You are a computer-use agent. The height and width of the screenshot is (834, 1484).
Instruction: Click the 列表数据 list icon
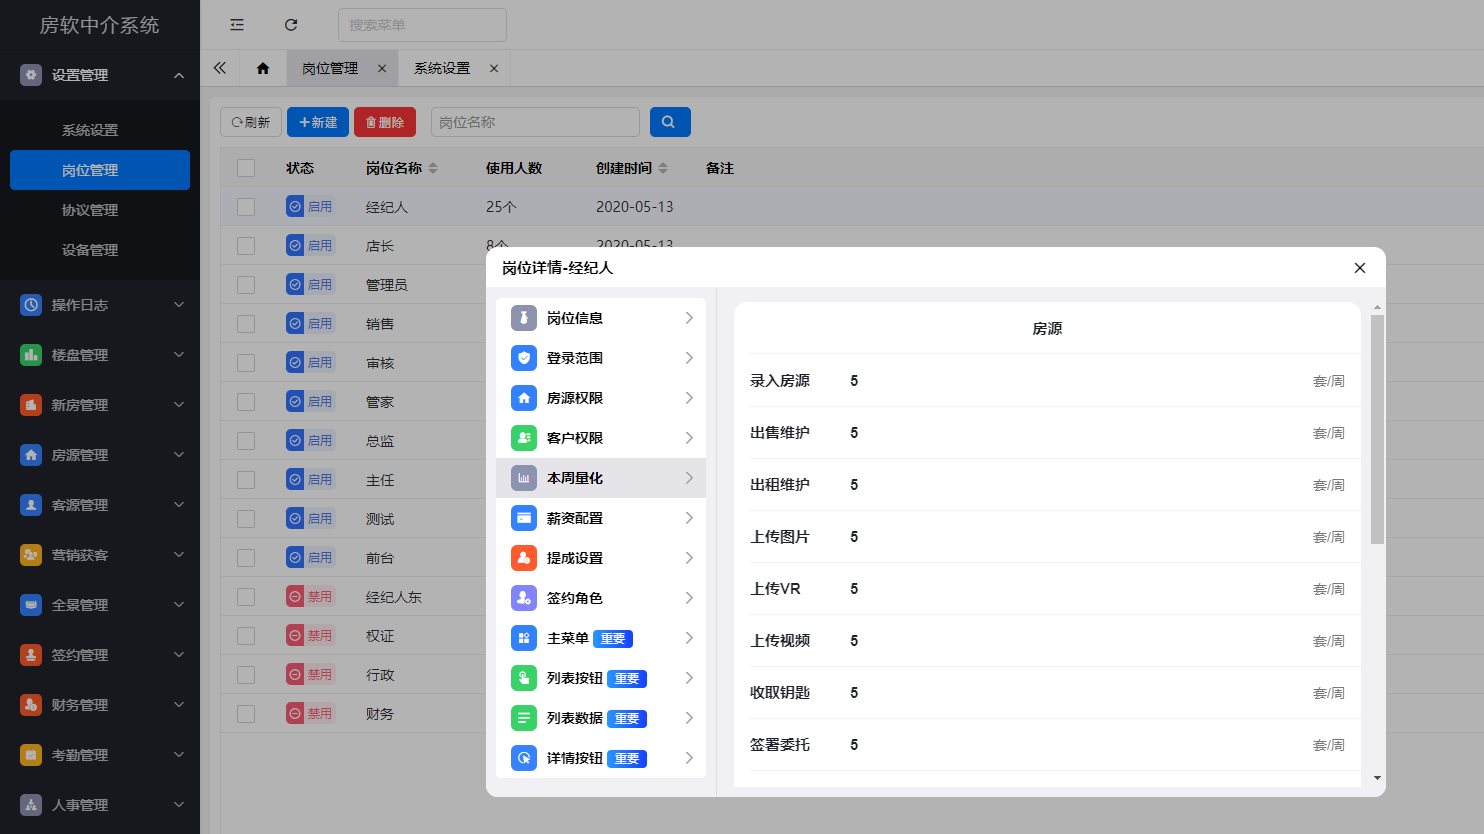click(524, 718)
